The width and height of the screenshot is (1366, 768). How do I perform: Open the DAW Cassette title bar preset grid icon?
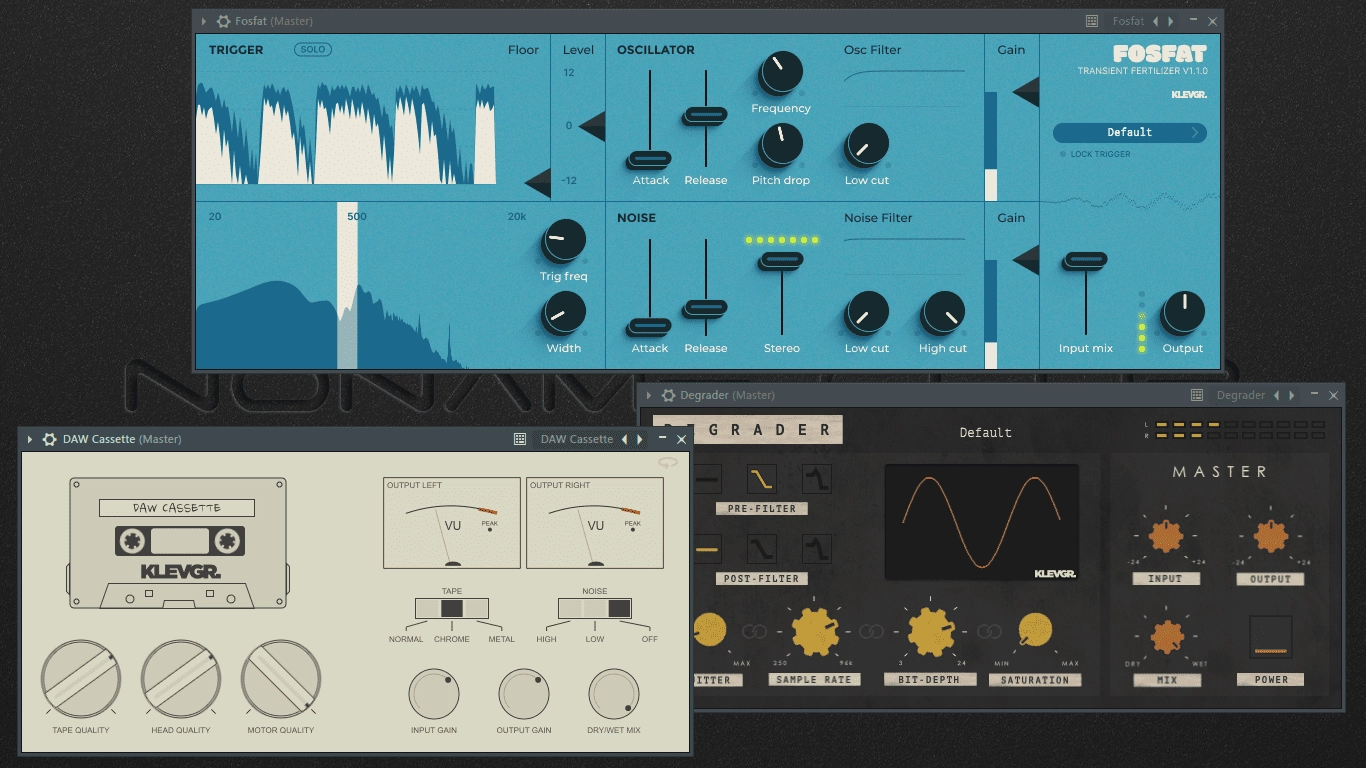tap(520, 439)
